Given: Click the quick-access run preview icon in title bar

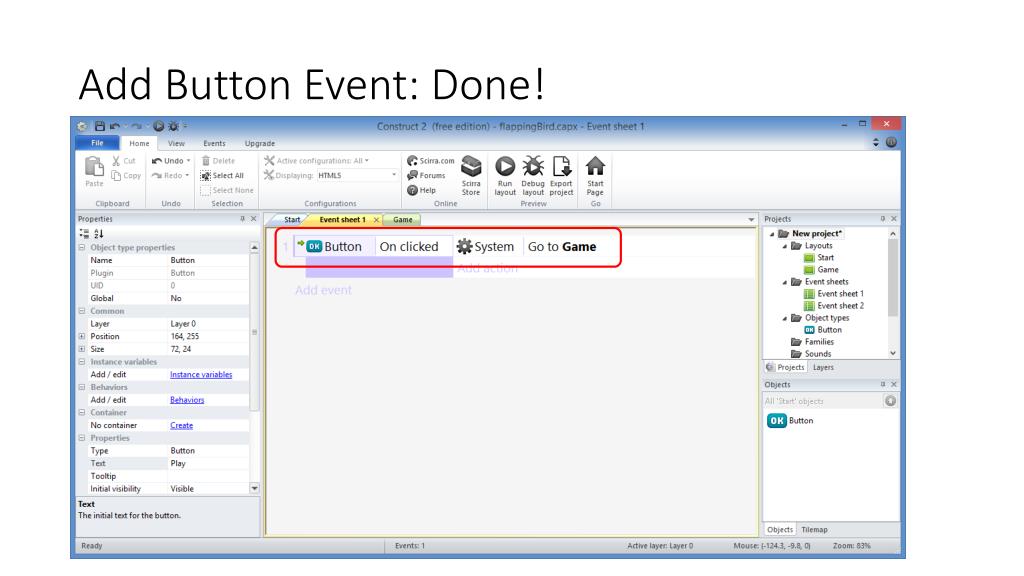Looking at the screenshot, I should coord(158,126).
